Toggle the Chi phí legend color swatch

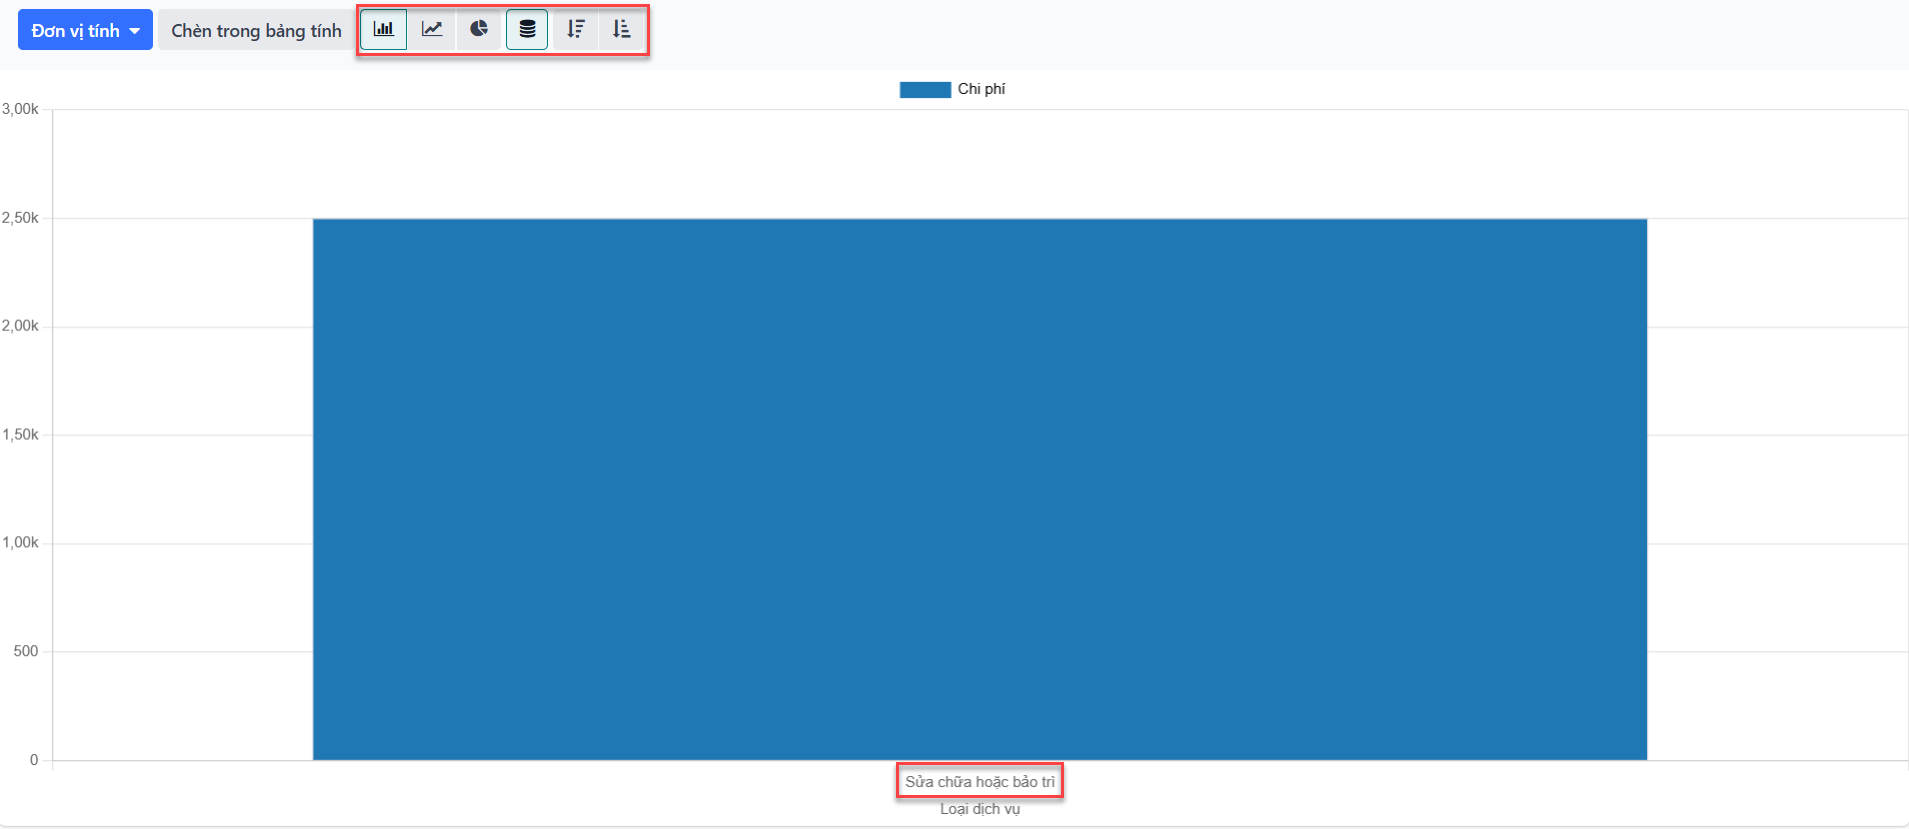[925, 90]
